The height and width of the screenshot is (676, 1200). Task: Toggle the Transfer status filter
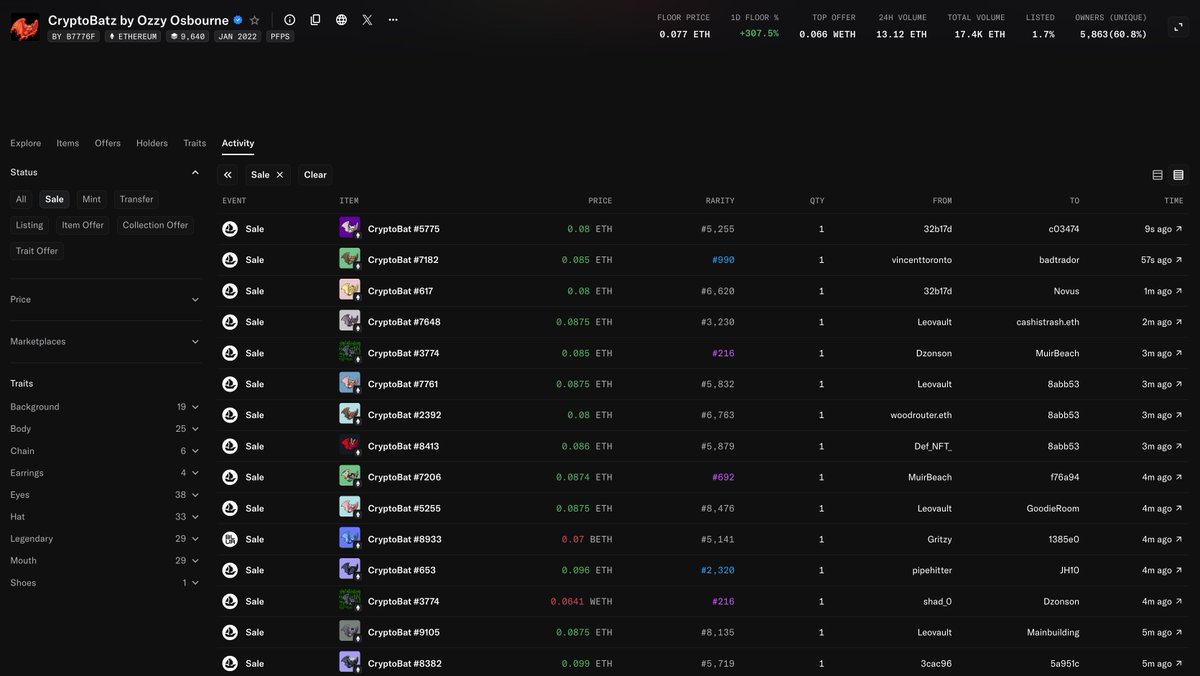point(136,199)
